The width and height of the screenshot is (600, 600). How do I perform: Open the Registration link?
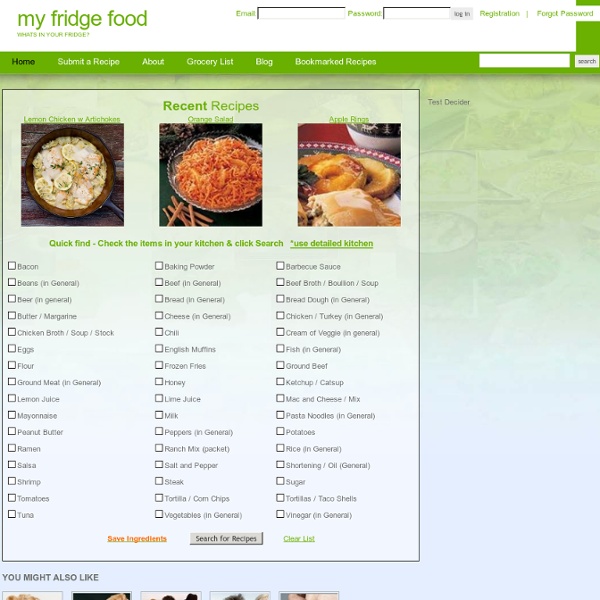[499, 14]
